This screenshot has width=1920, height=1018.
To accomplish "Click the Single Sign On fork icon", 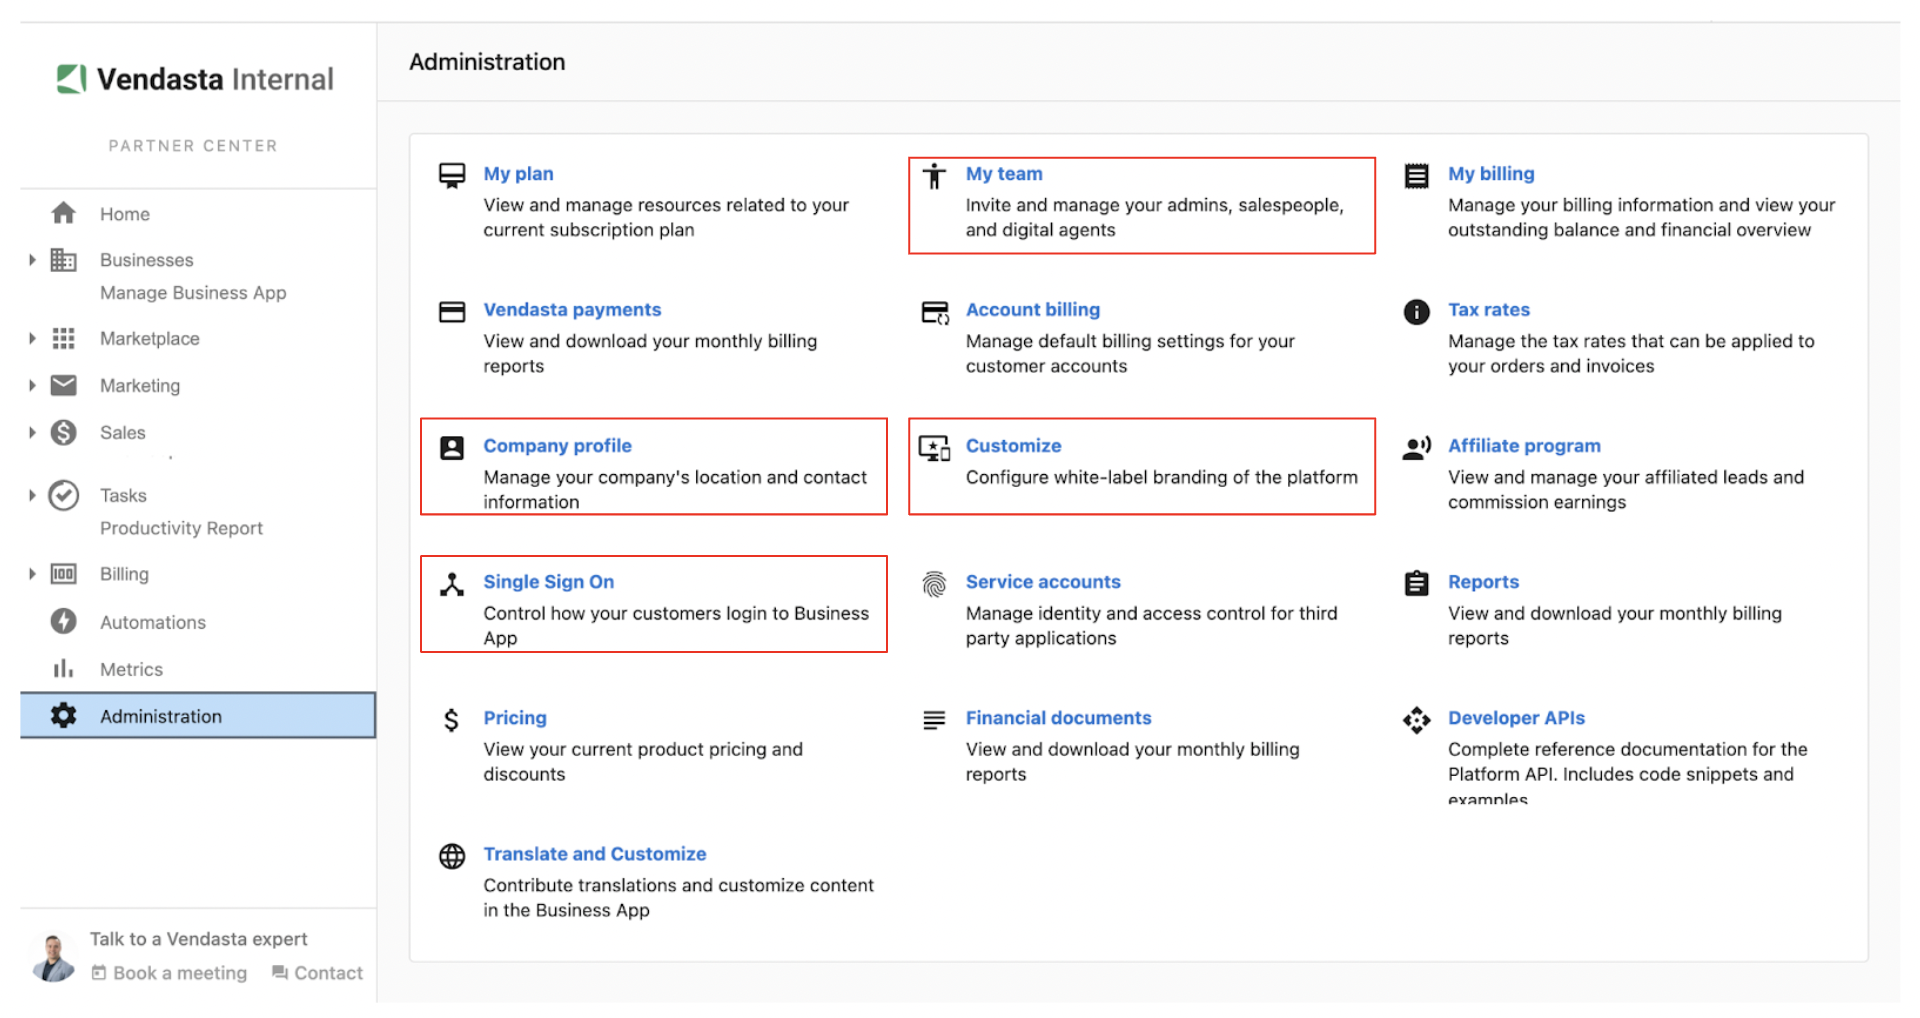I will coord(452,584).
